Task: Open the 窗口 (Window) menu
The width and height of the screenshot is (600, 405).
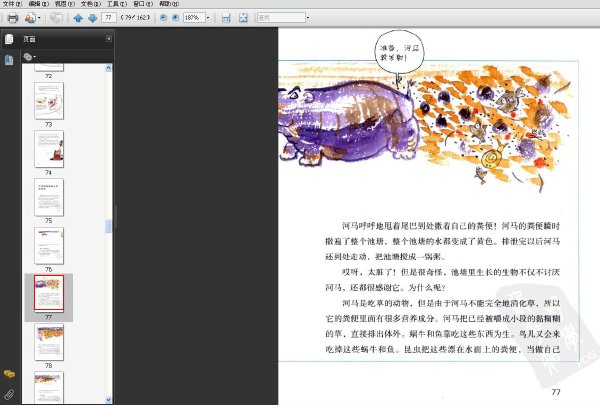Action: [143, 4]
